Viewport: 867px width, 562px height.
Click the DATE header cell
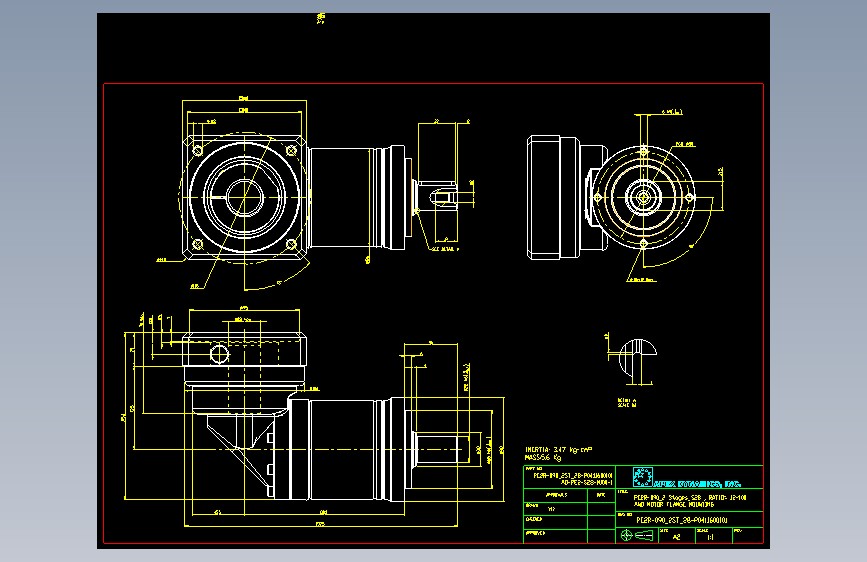point(600,495)
